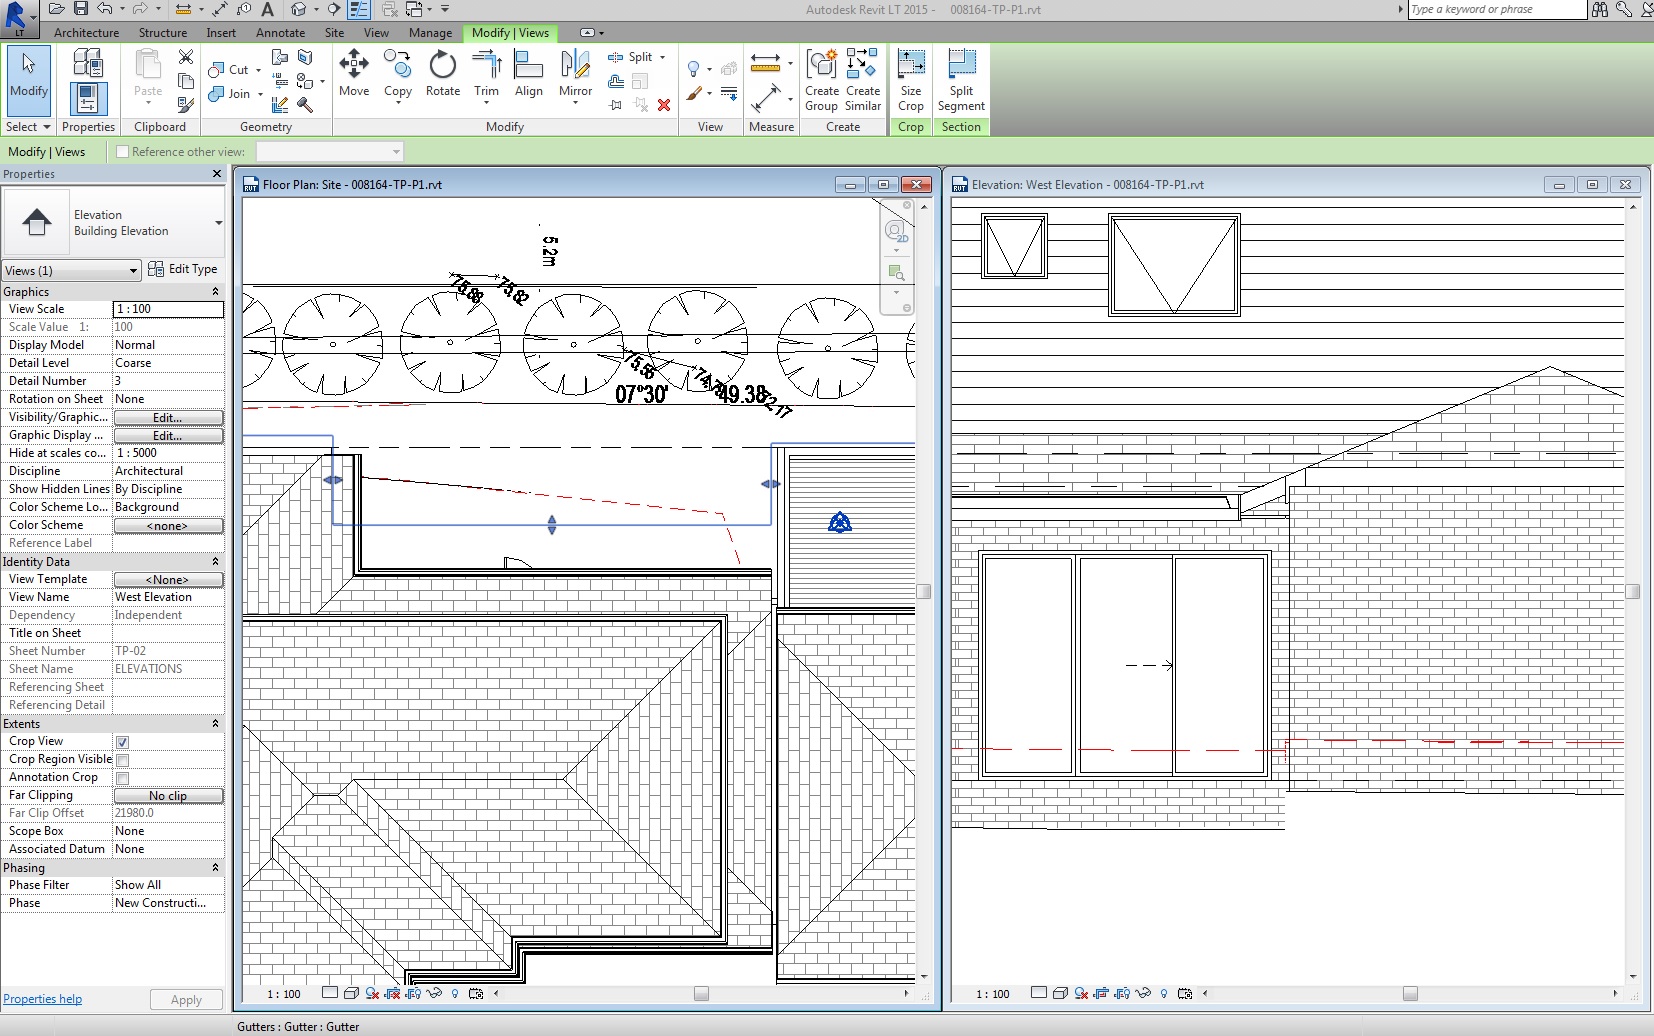
Task: Toggle Crop Region Visible on
Action: 122,759
